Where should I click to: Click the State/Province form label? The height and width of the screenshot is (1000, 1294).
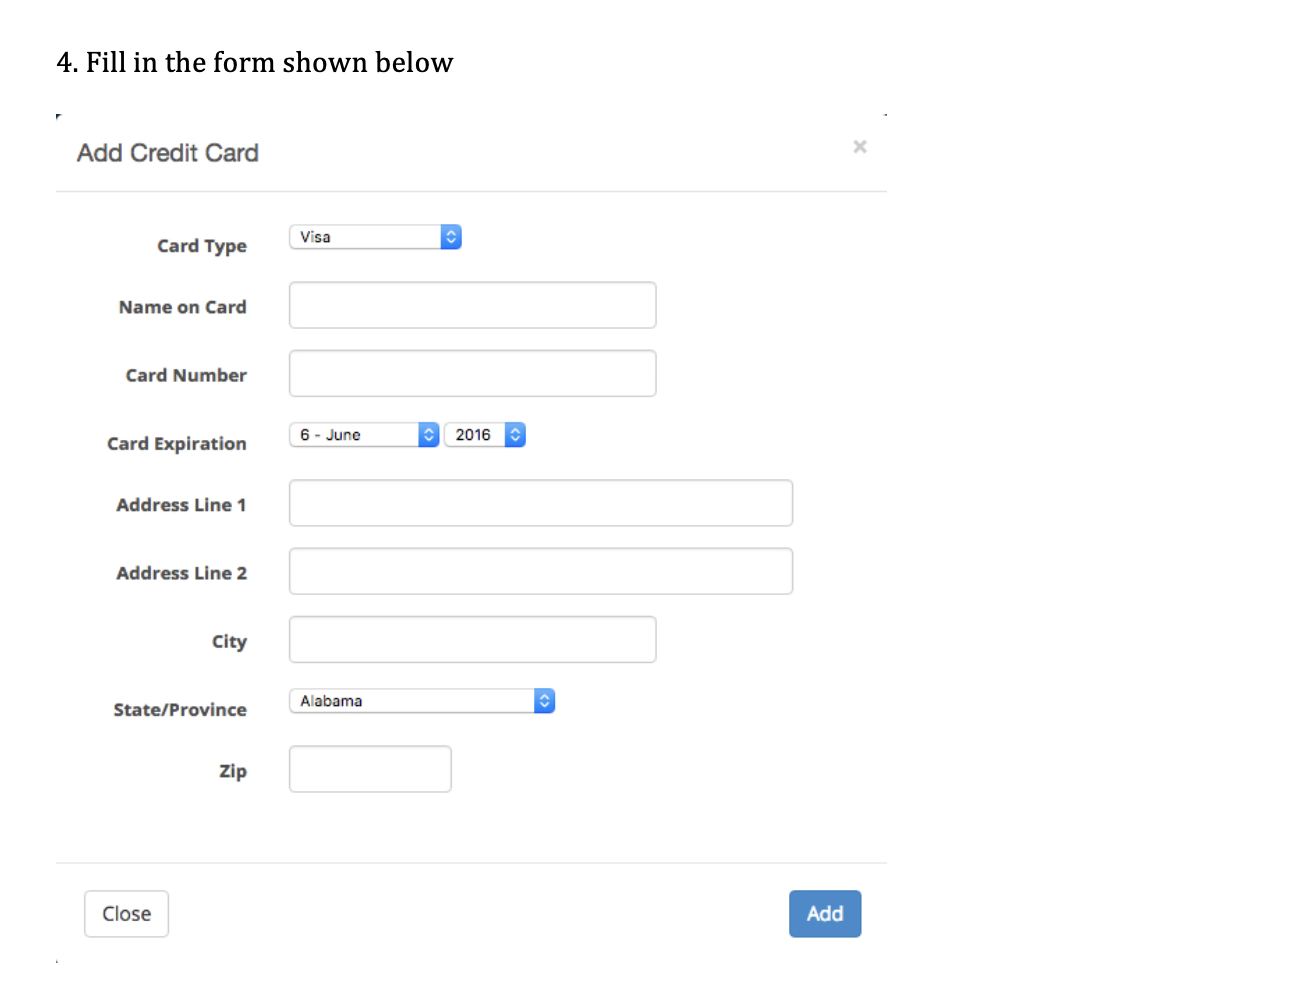[x=180, y=709]
